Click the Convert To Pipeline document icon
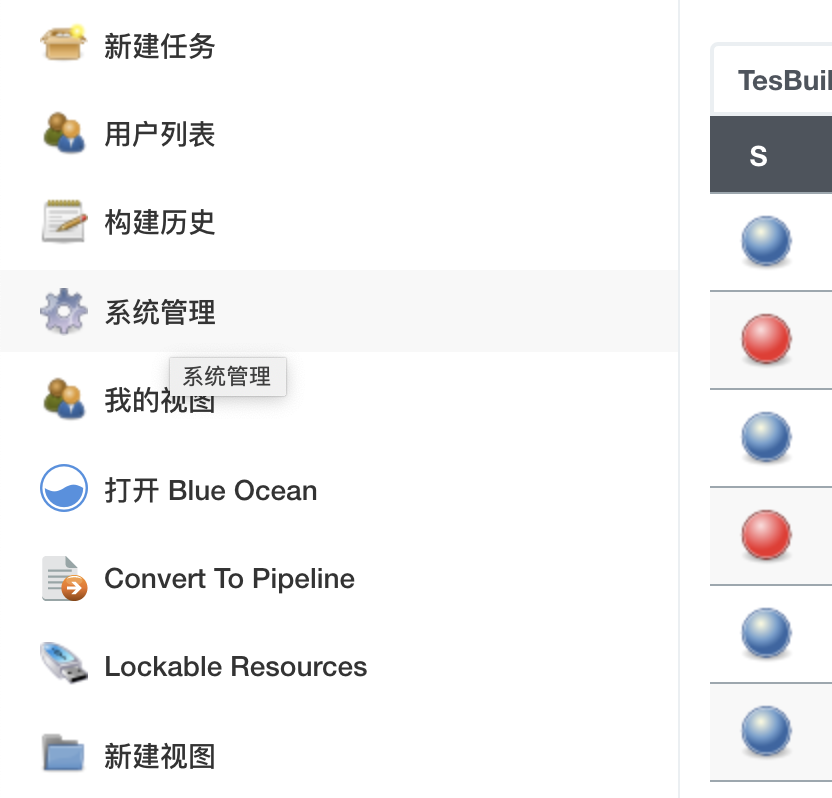This screenshot has height=798, width=832. [x=64, y=578]
